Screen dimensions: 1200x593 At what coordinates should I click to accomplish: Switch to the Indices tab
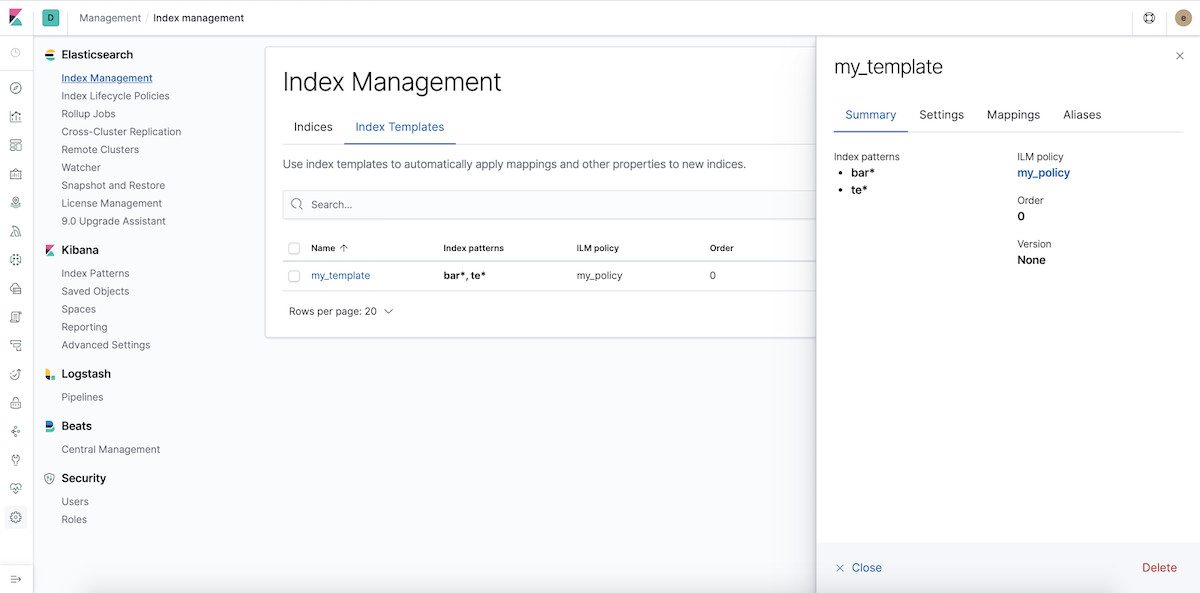[x=313, y=127]
